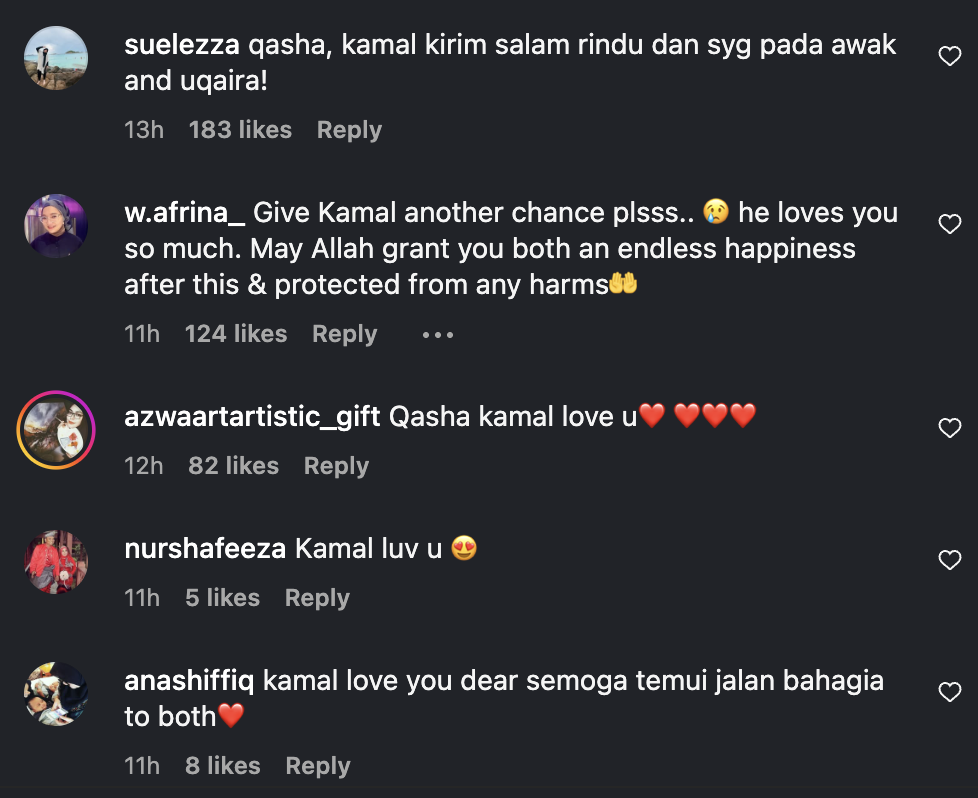Open more options on w.afrina_'s comment
The width and height of the screenshot is (978, 798).
[x=438, y=335]
